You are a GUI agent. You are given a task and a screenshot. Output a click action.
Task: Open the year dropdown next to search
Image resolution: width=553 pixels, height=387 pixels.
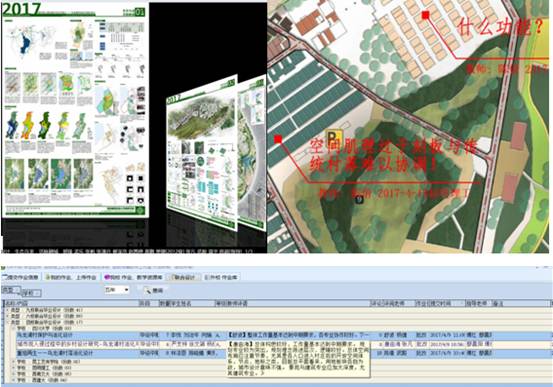click(x=116, y=290)
